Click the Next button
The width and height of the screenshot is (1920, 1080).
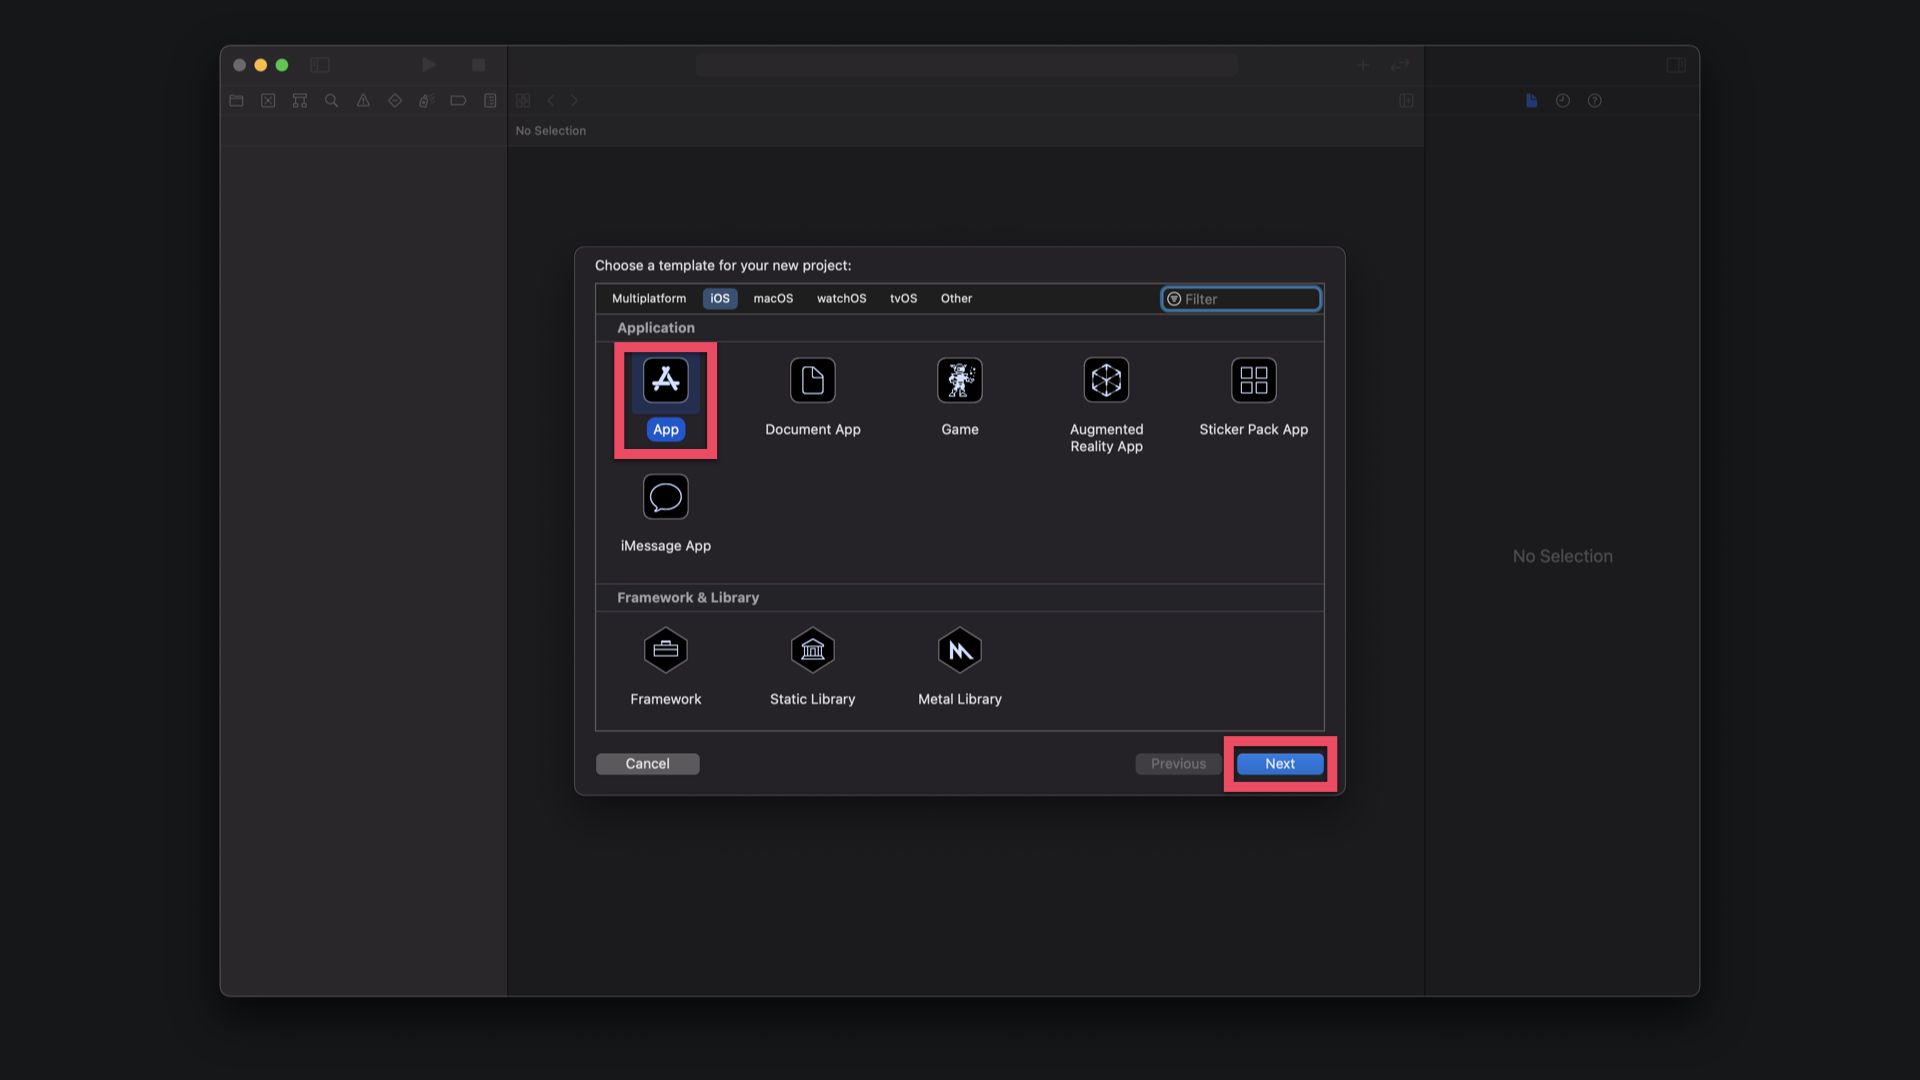[1279, 764]
